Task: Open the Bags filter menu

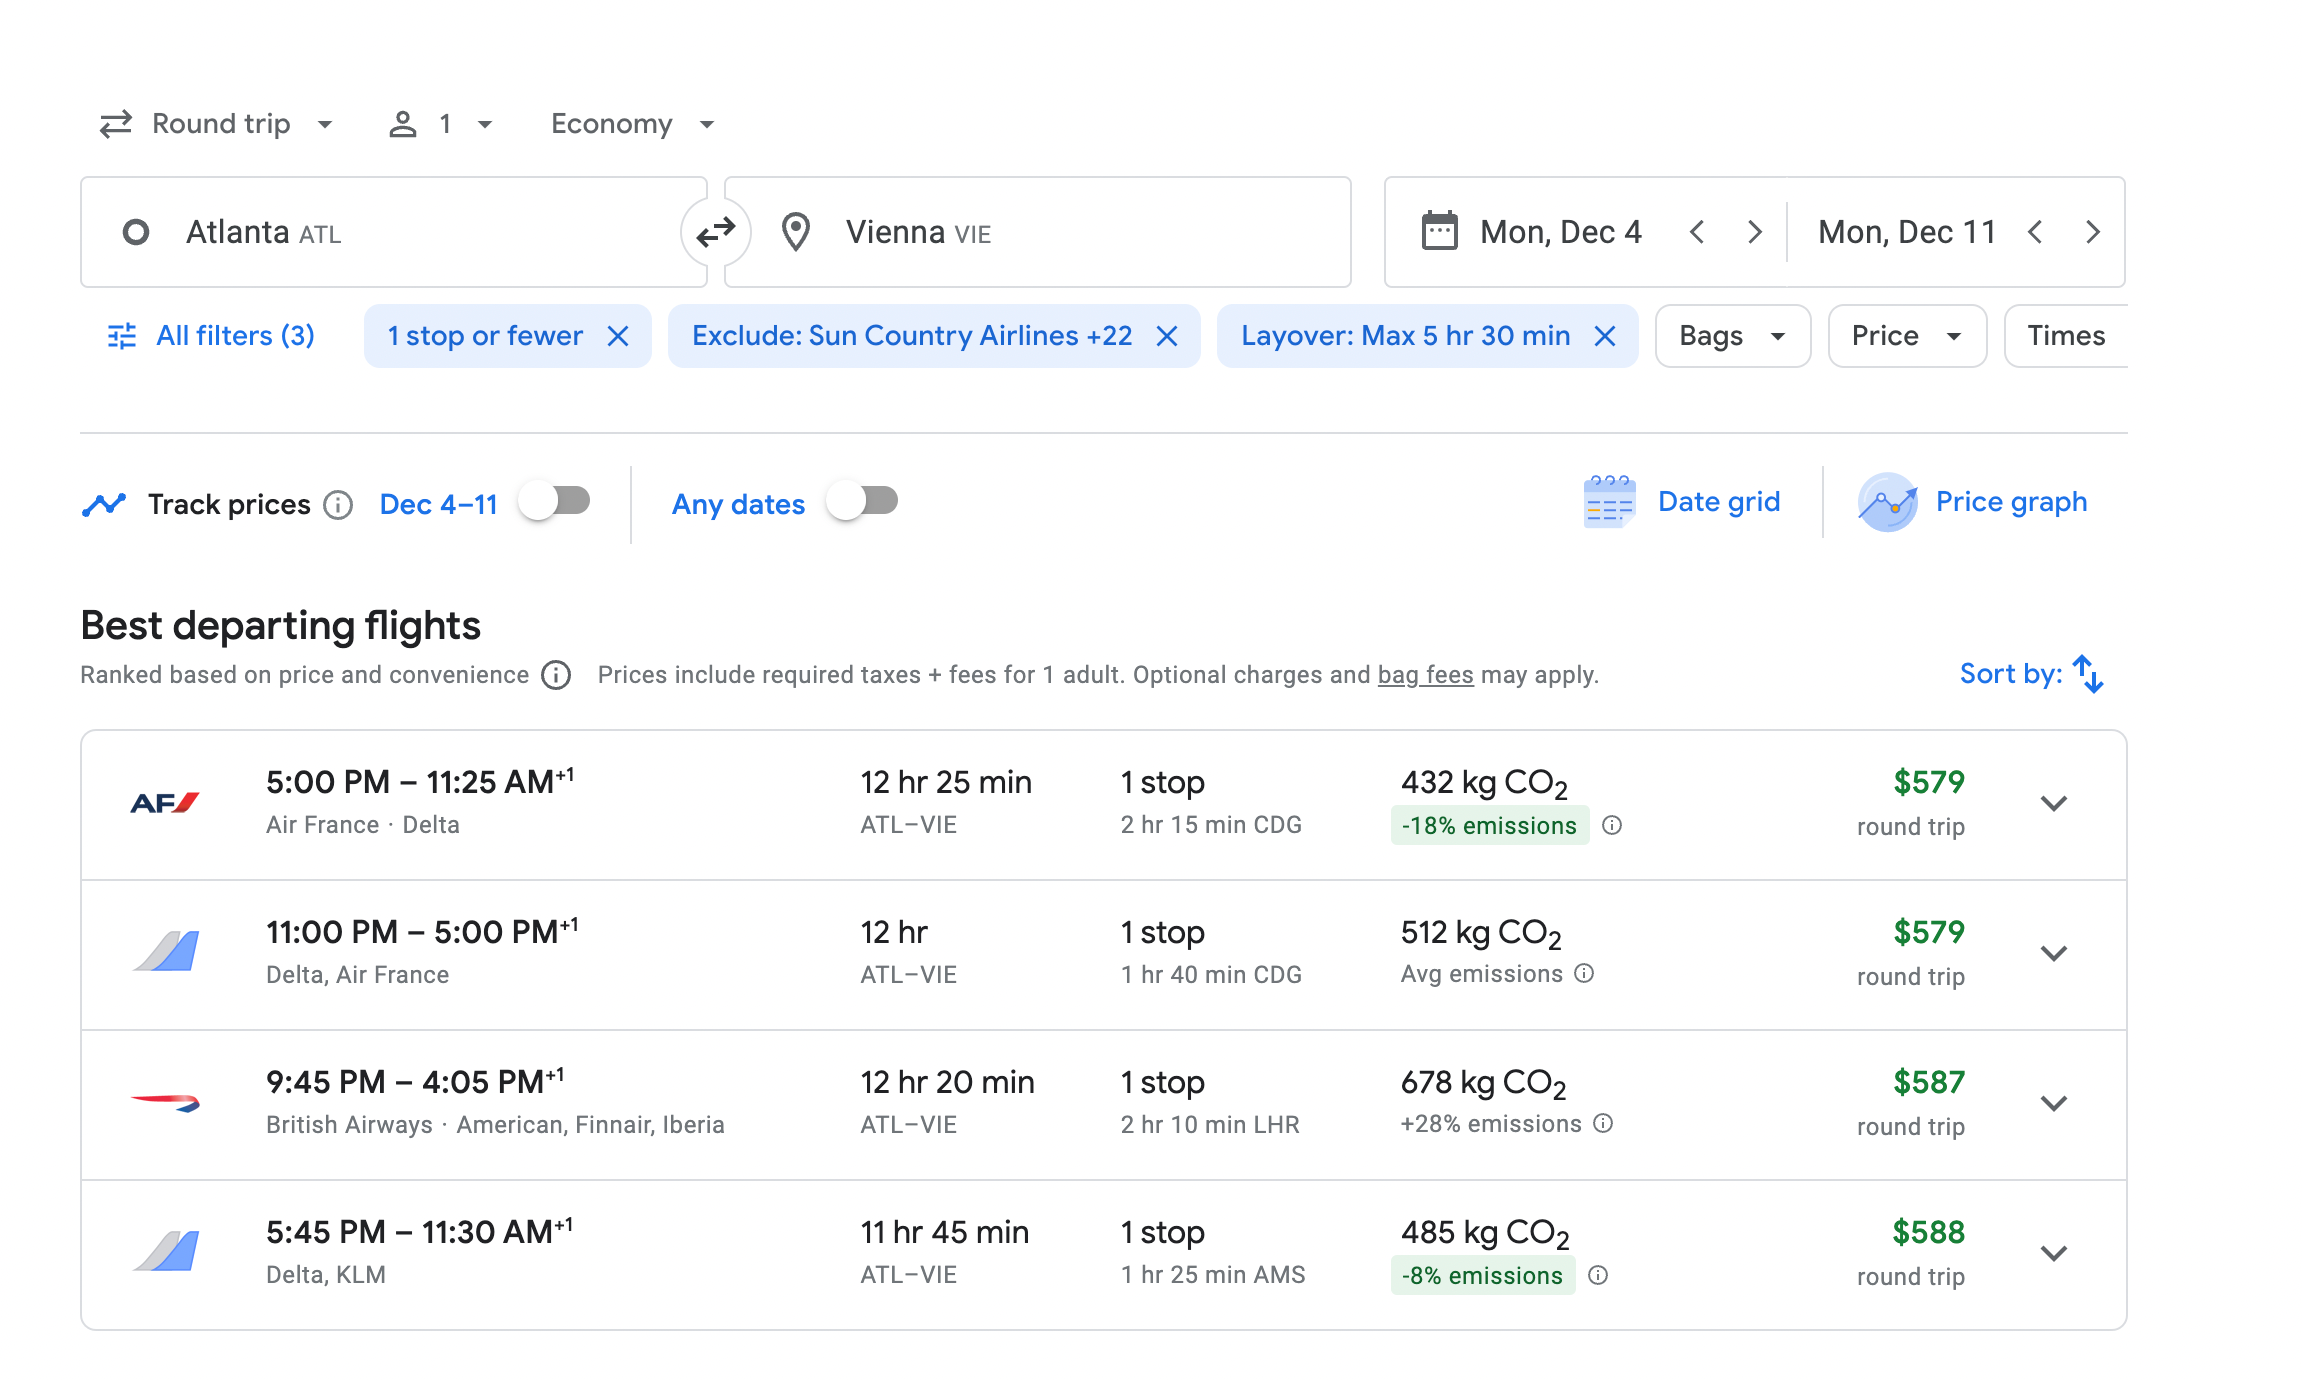Action: [x=1732, y=336]
